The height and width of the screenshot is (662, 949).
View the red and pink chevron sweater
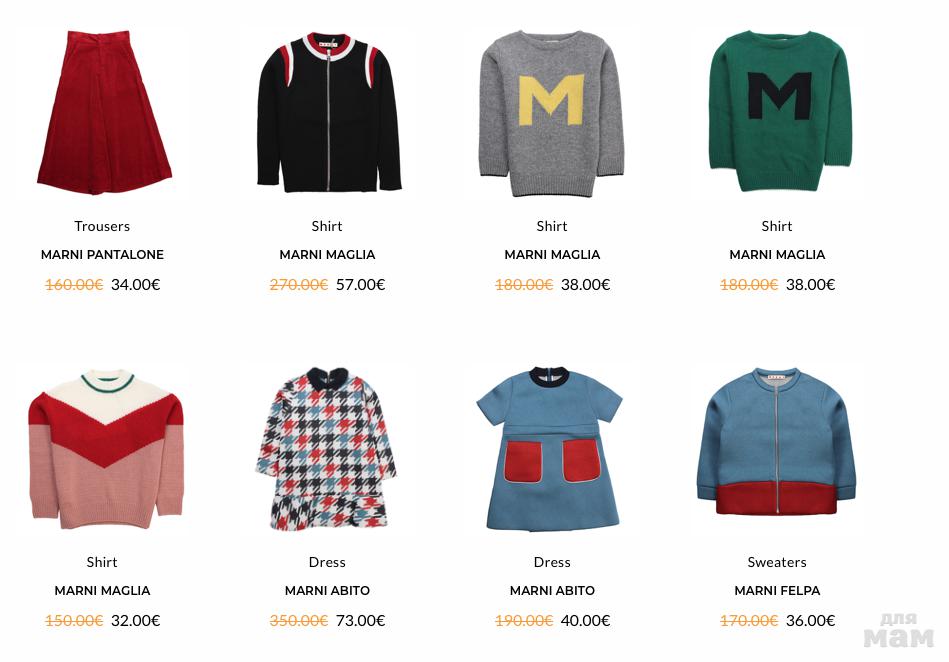click(105, 449)
